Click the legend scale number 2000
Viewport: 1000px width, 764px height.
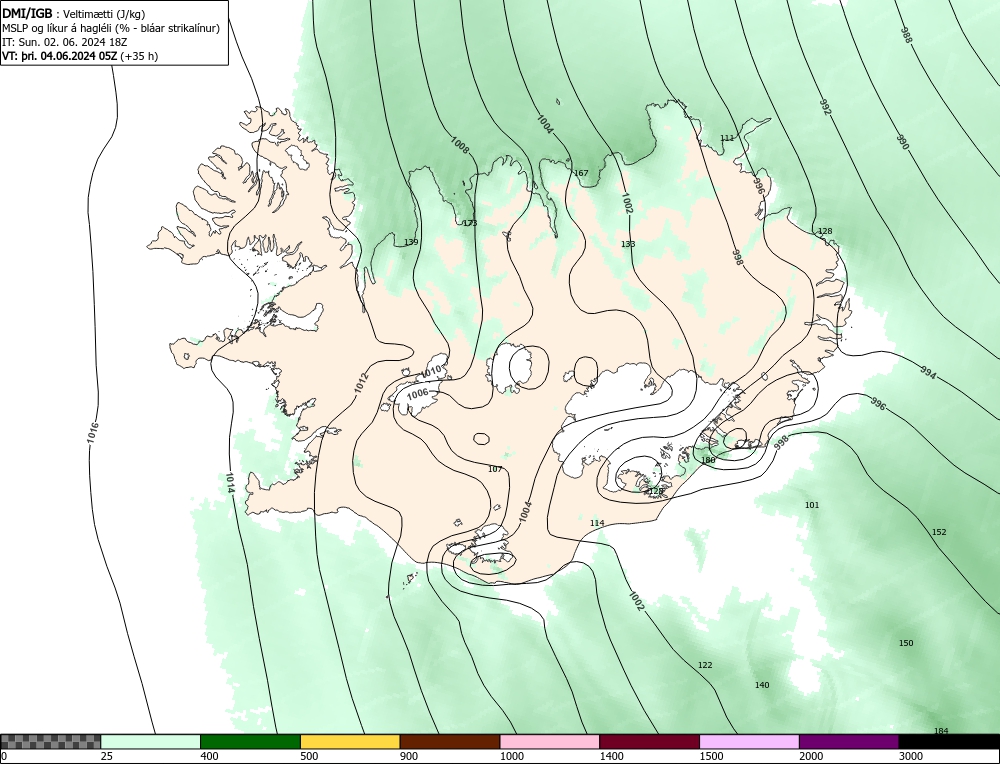[x=811, y=756]
